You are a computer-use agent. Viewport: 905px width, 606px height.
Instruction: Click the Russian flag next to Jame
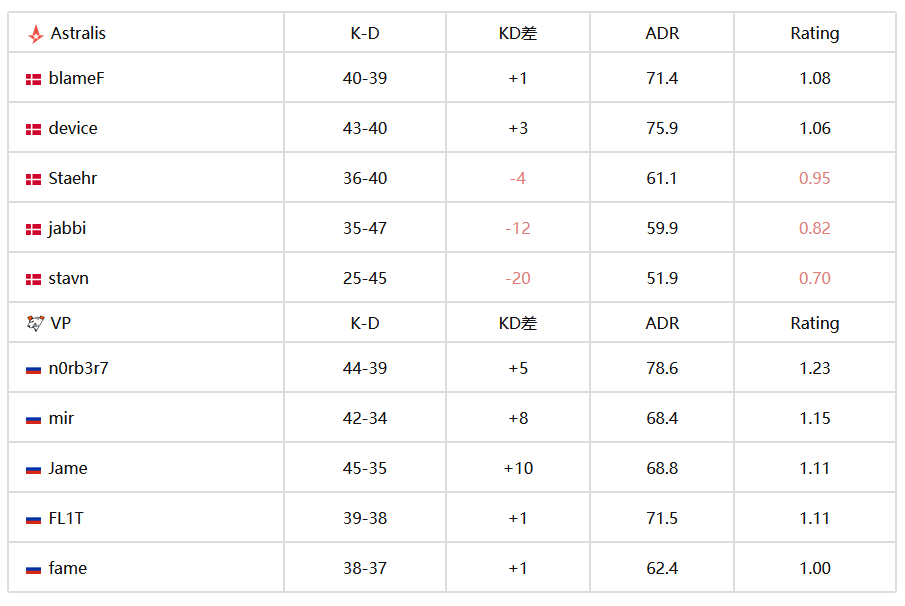(x=33, y=470)
